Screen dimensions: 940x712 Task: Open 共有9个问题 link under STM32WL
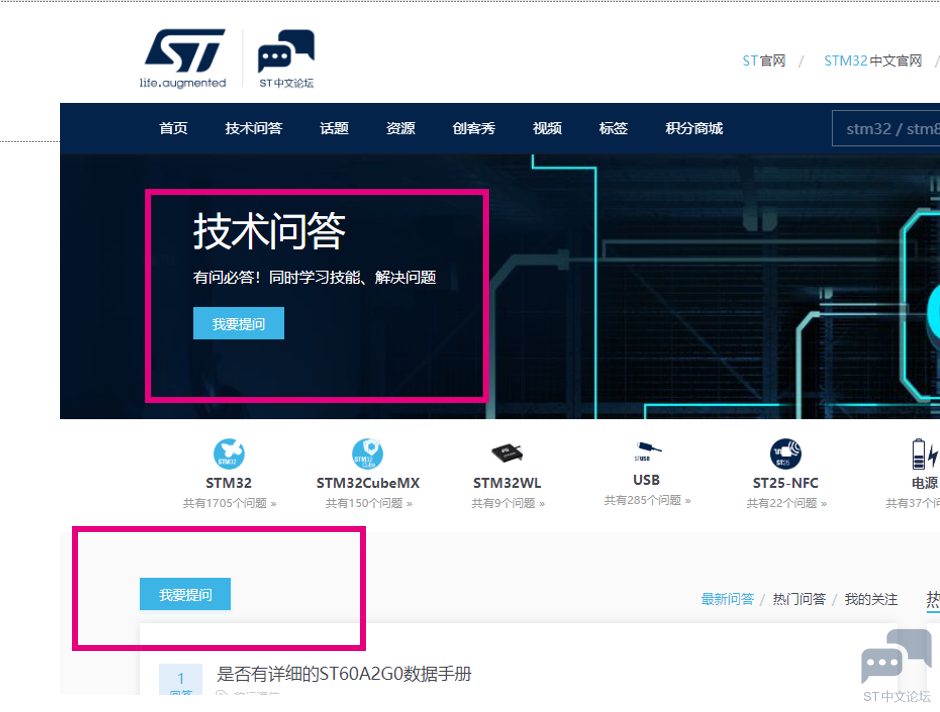[508, 503]
